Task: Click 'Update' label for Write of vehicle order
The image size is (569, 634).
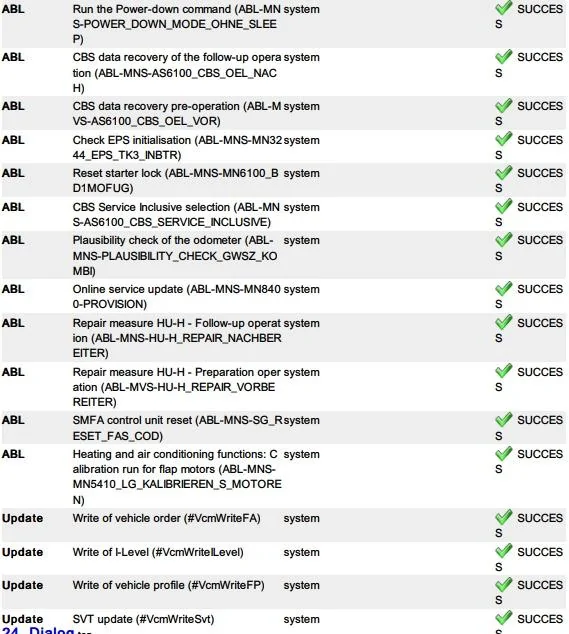Action: point(22,518)
